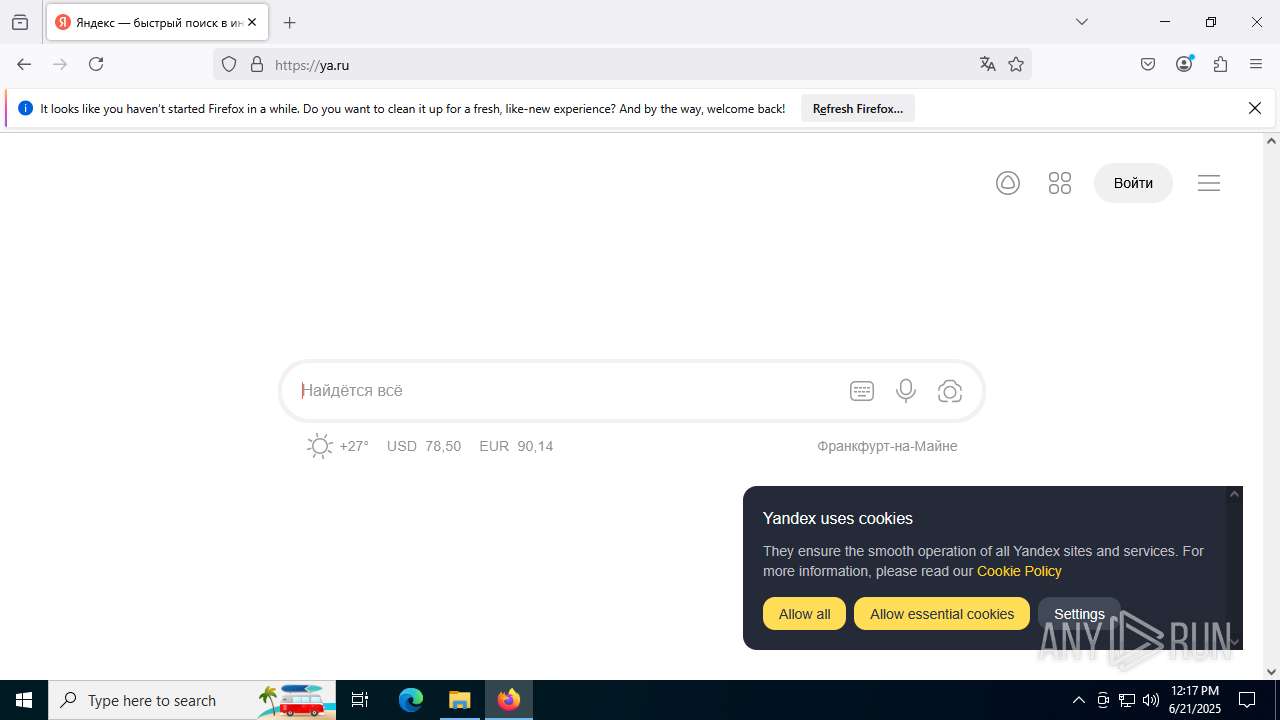This screenshot has height=720, width=1280.
Task: Open the Yandex services grid icon
Action: pyautogui.click(x=1060, y=183)
